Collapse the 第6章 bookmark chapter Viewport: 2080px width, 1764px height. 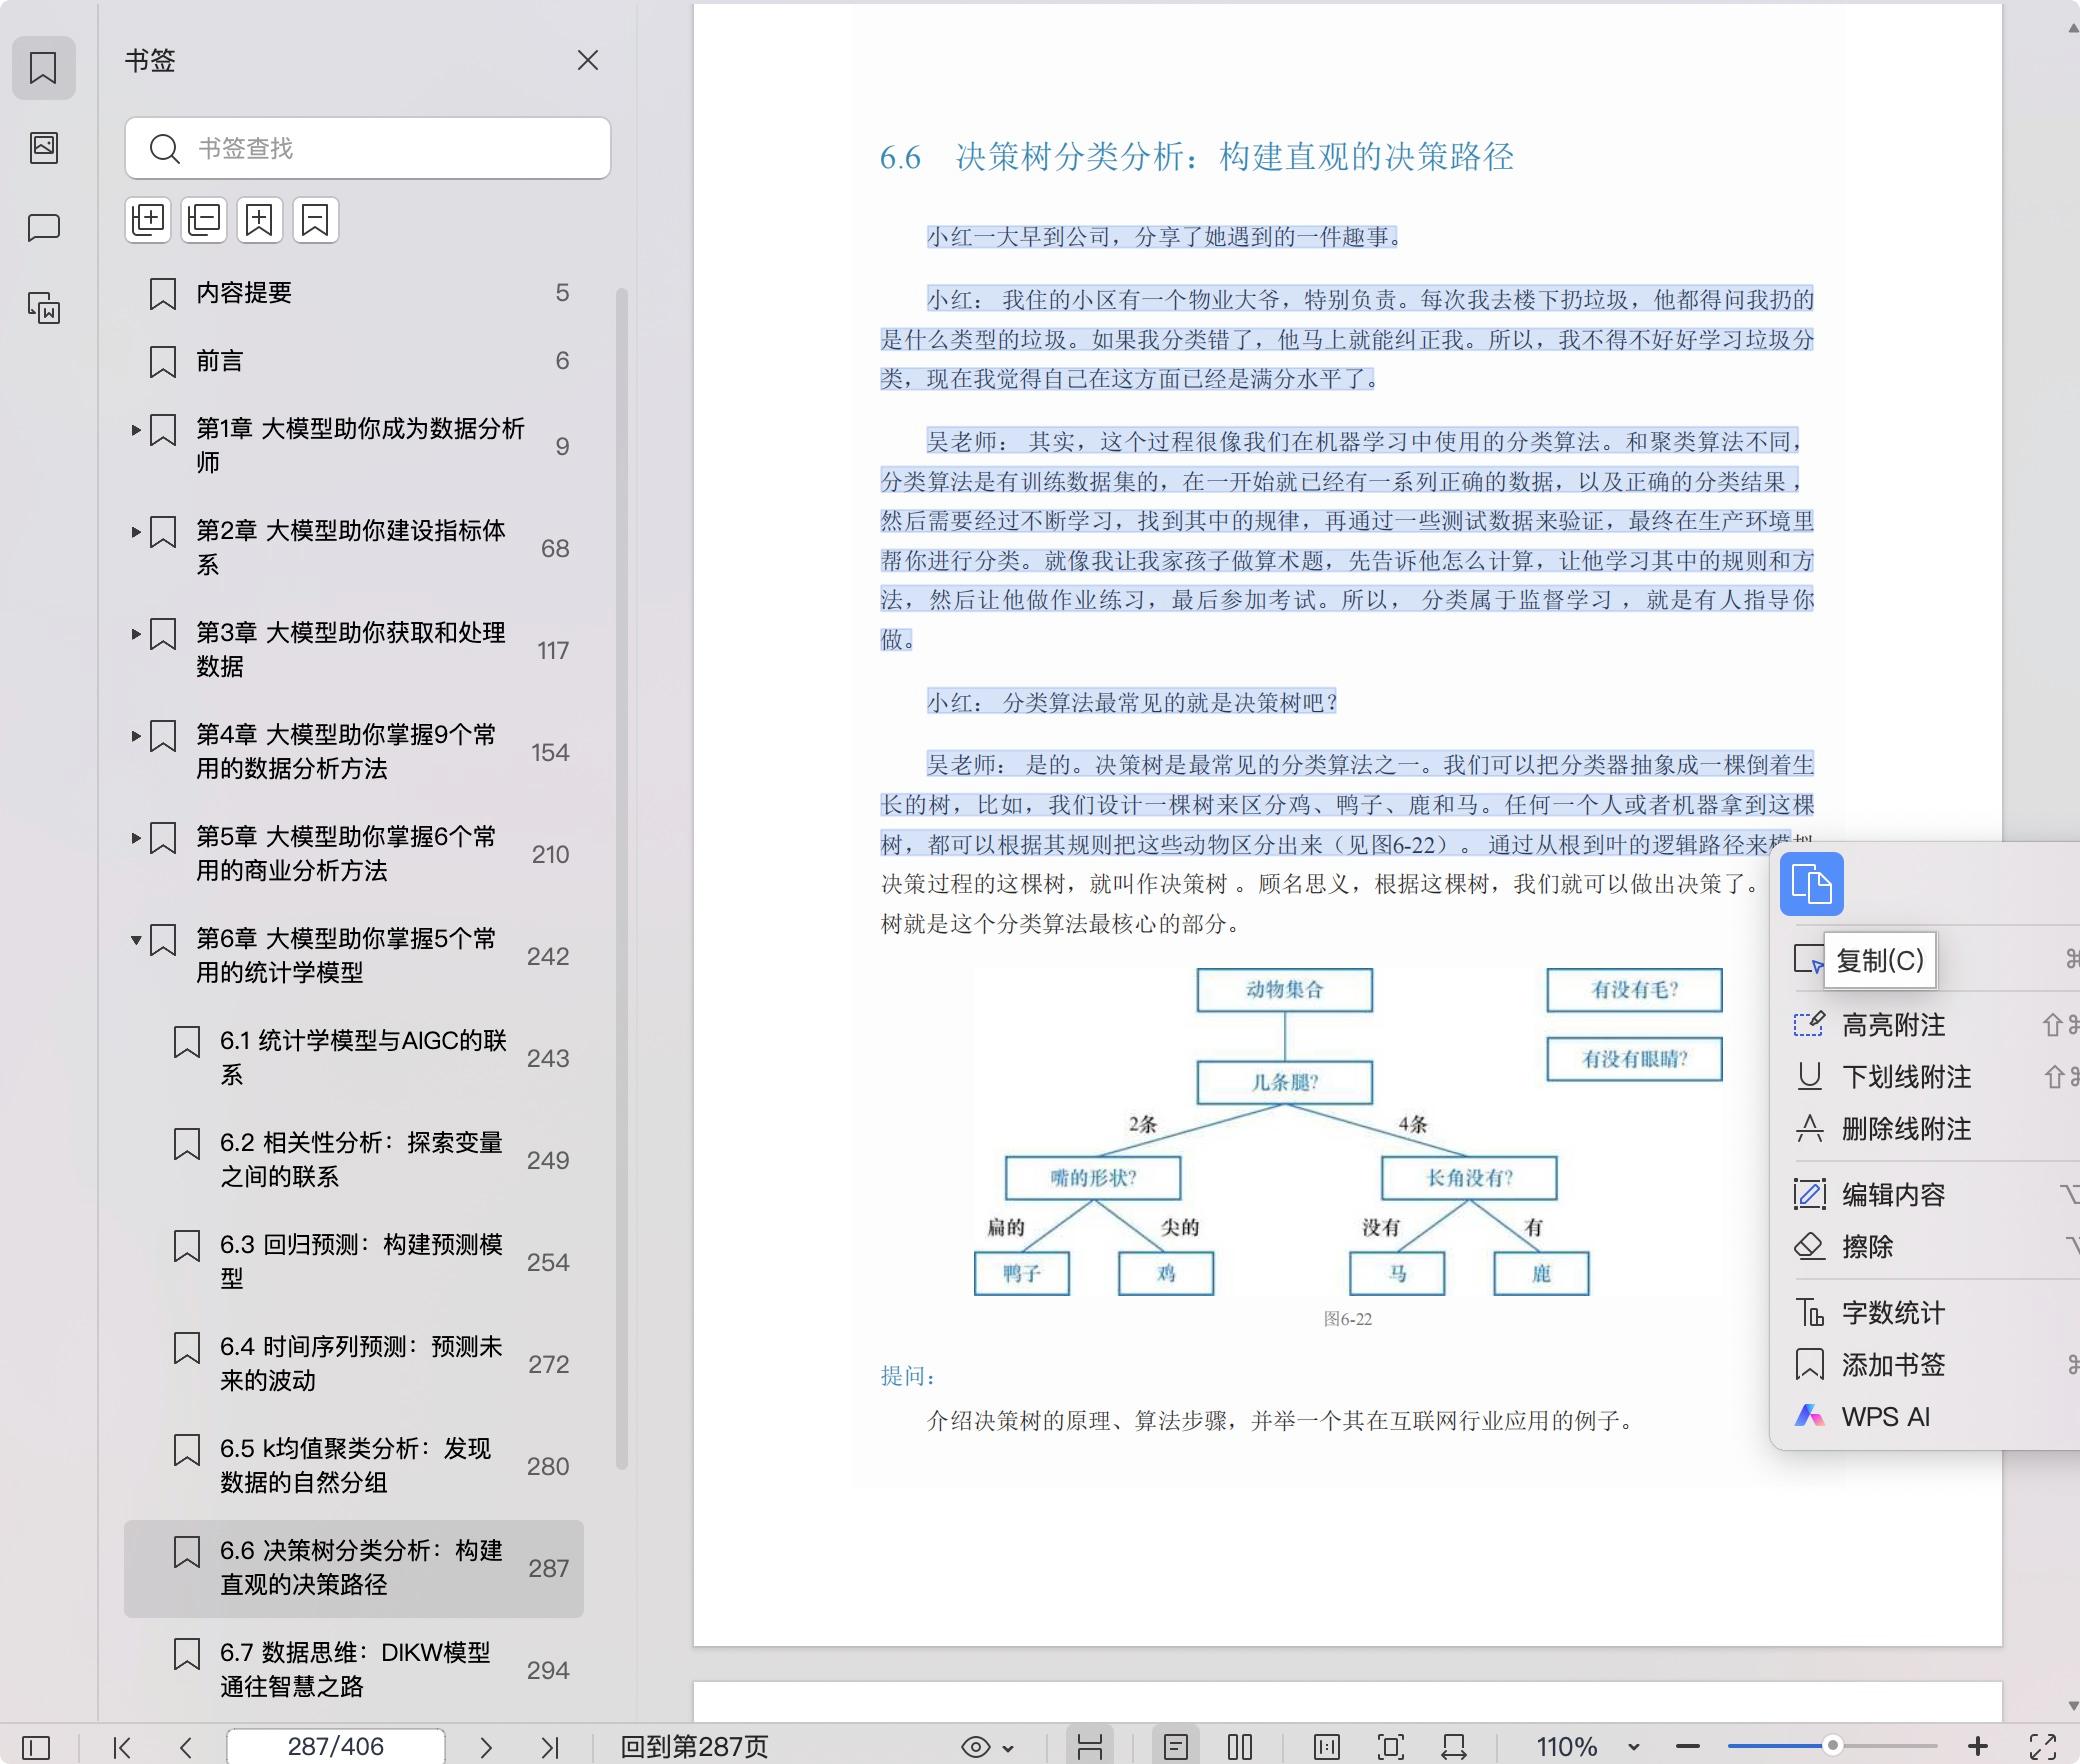click(136, 940)
